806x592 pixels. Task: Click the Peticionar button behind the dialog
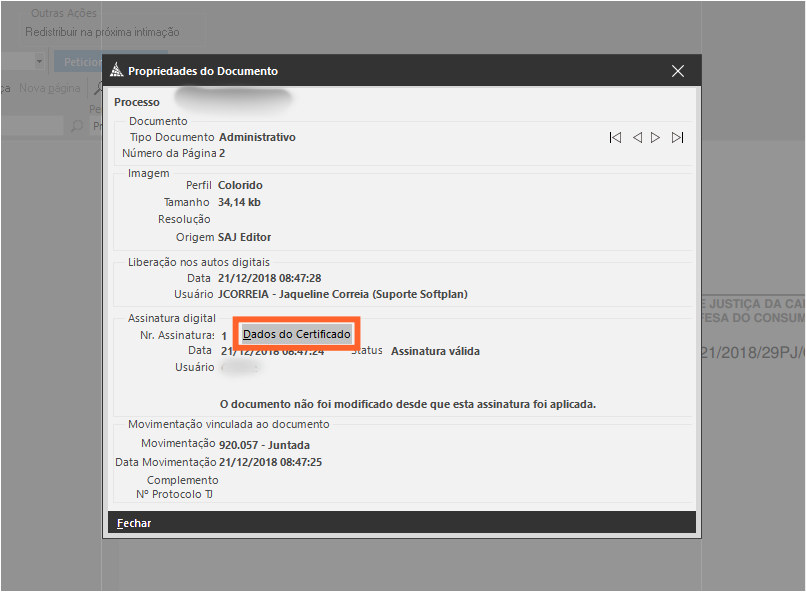point(78,61)
